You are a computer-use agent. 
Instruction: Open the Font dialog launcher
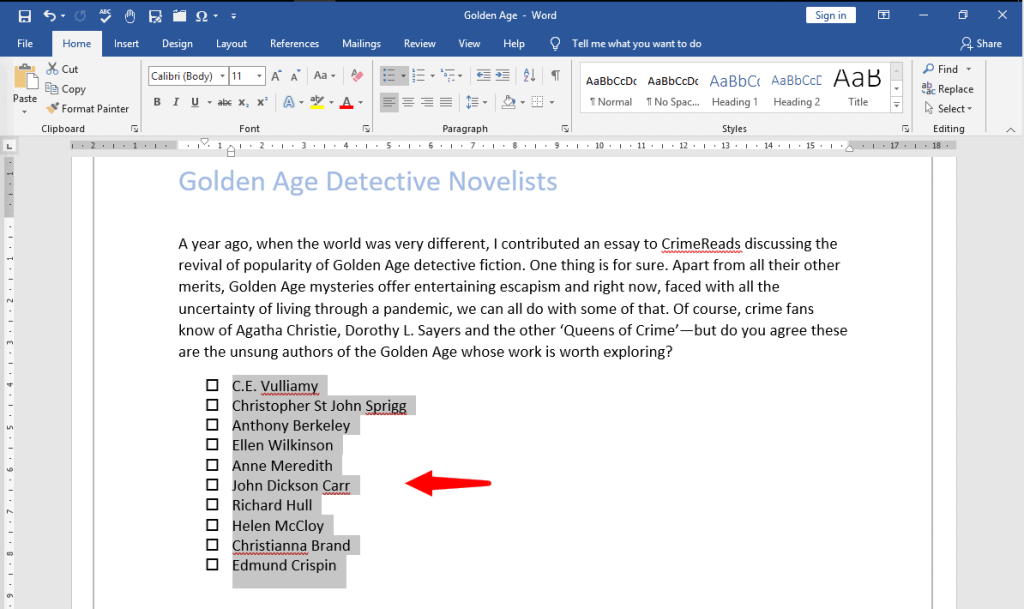pyautogui.click(x=366, y=129)
